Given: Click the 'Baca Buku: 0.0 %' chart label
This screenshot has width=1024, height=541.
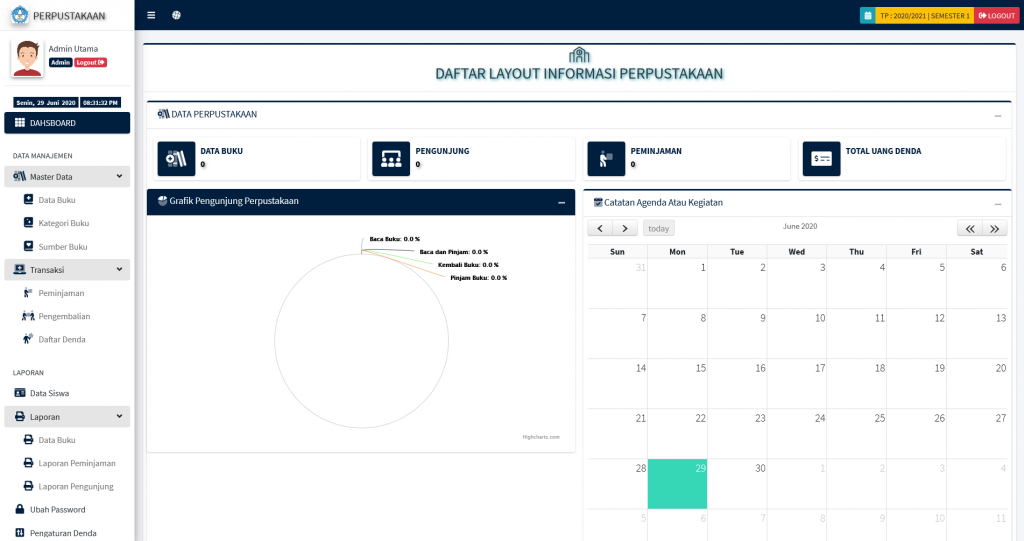Looking at the screenshot, I should (394, 239).
